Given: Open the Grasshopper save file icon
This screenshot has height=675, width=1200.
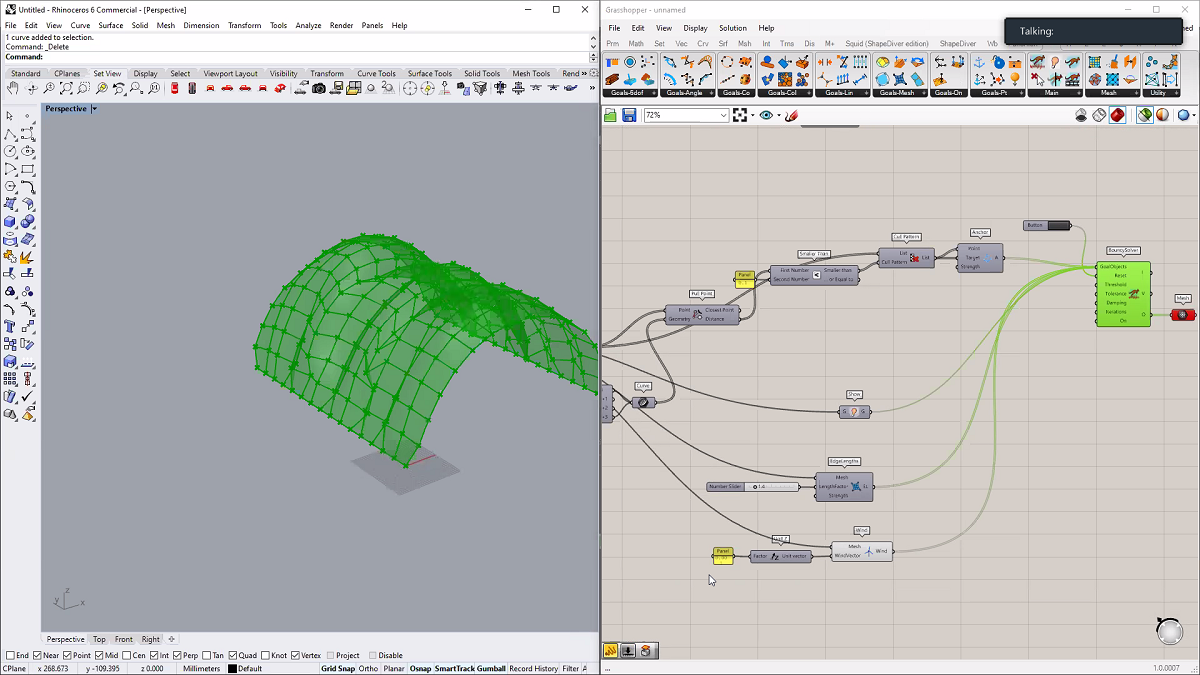Looking at the screenshot, I should 629,114.
